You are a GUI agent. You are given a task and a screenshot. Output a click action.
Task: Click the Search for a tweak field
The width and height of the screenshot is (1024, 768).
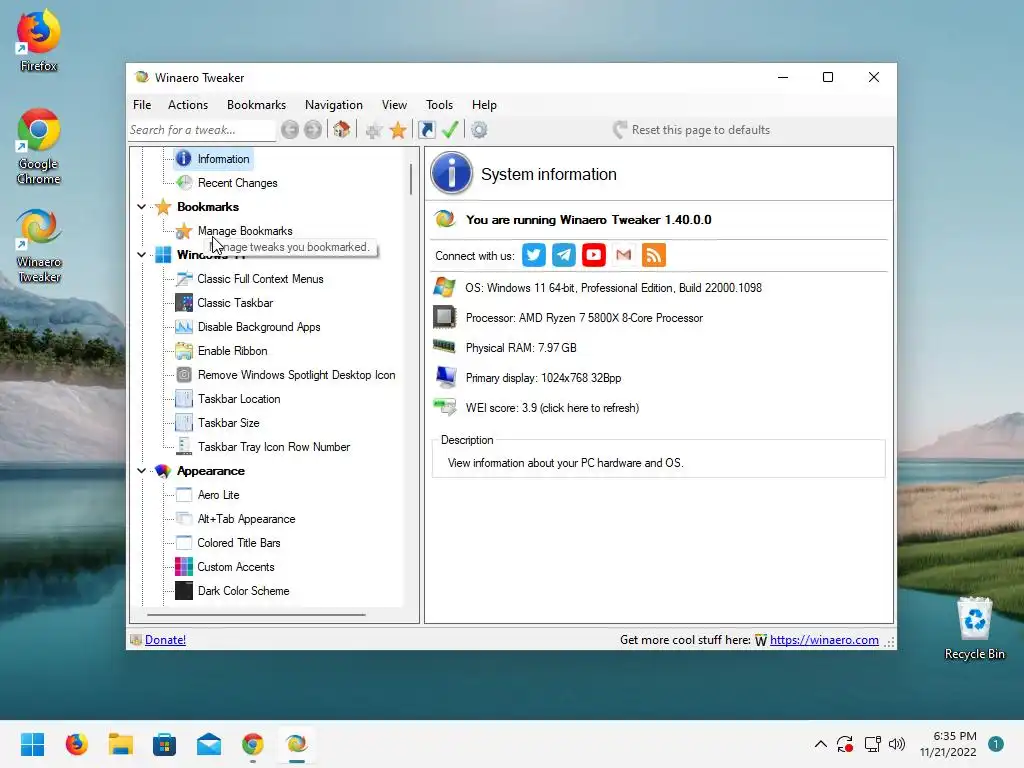coord(201,130)
